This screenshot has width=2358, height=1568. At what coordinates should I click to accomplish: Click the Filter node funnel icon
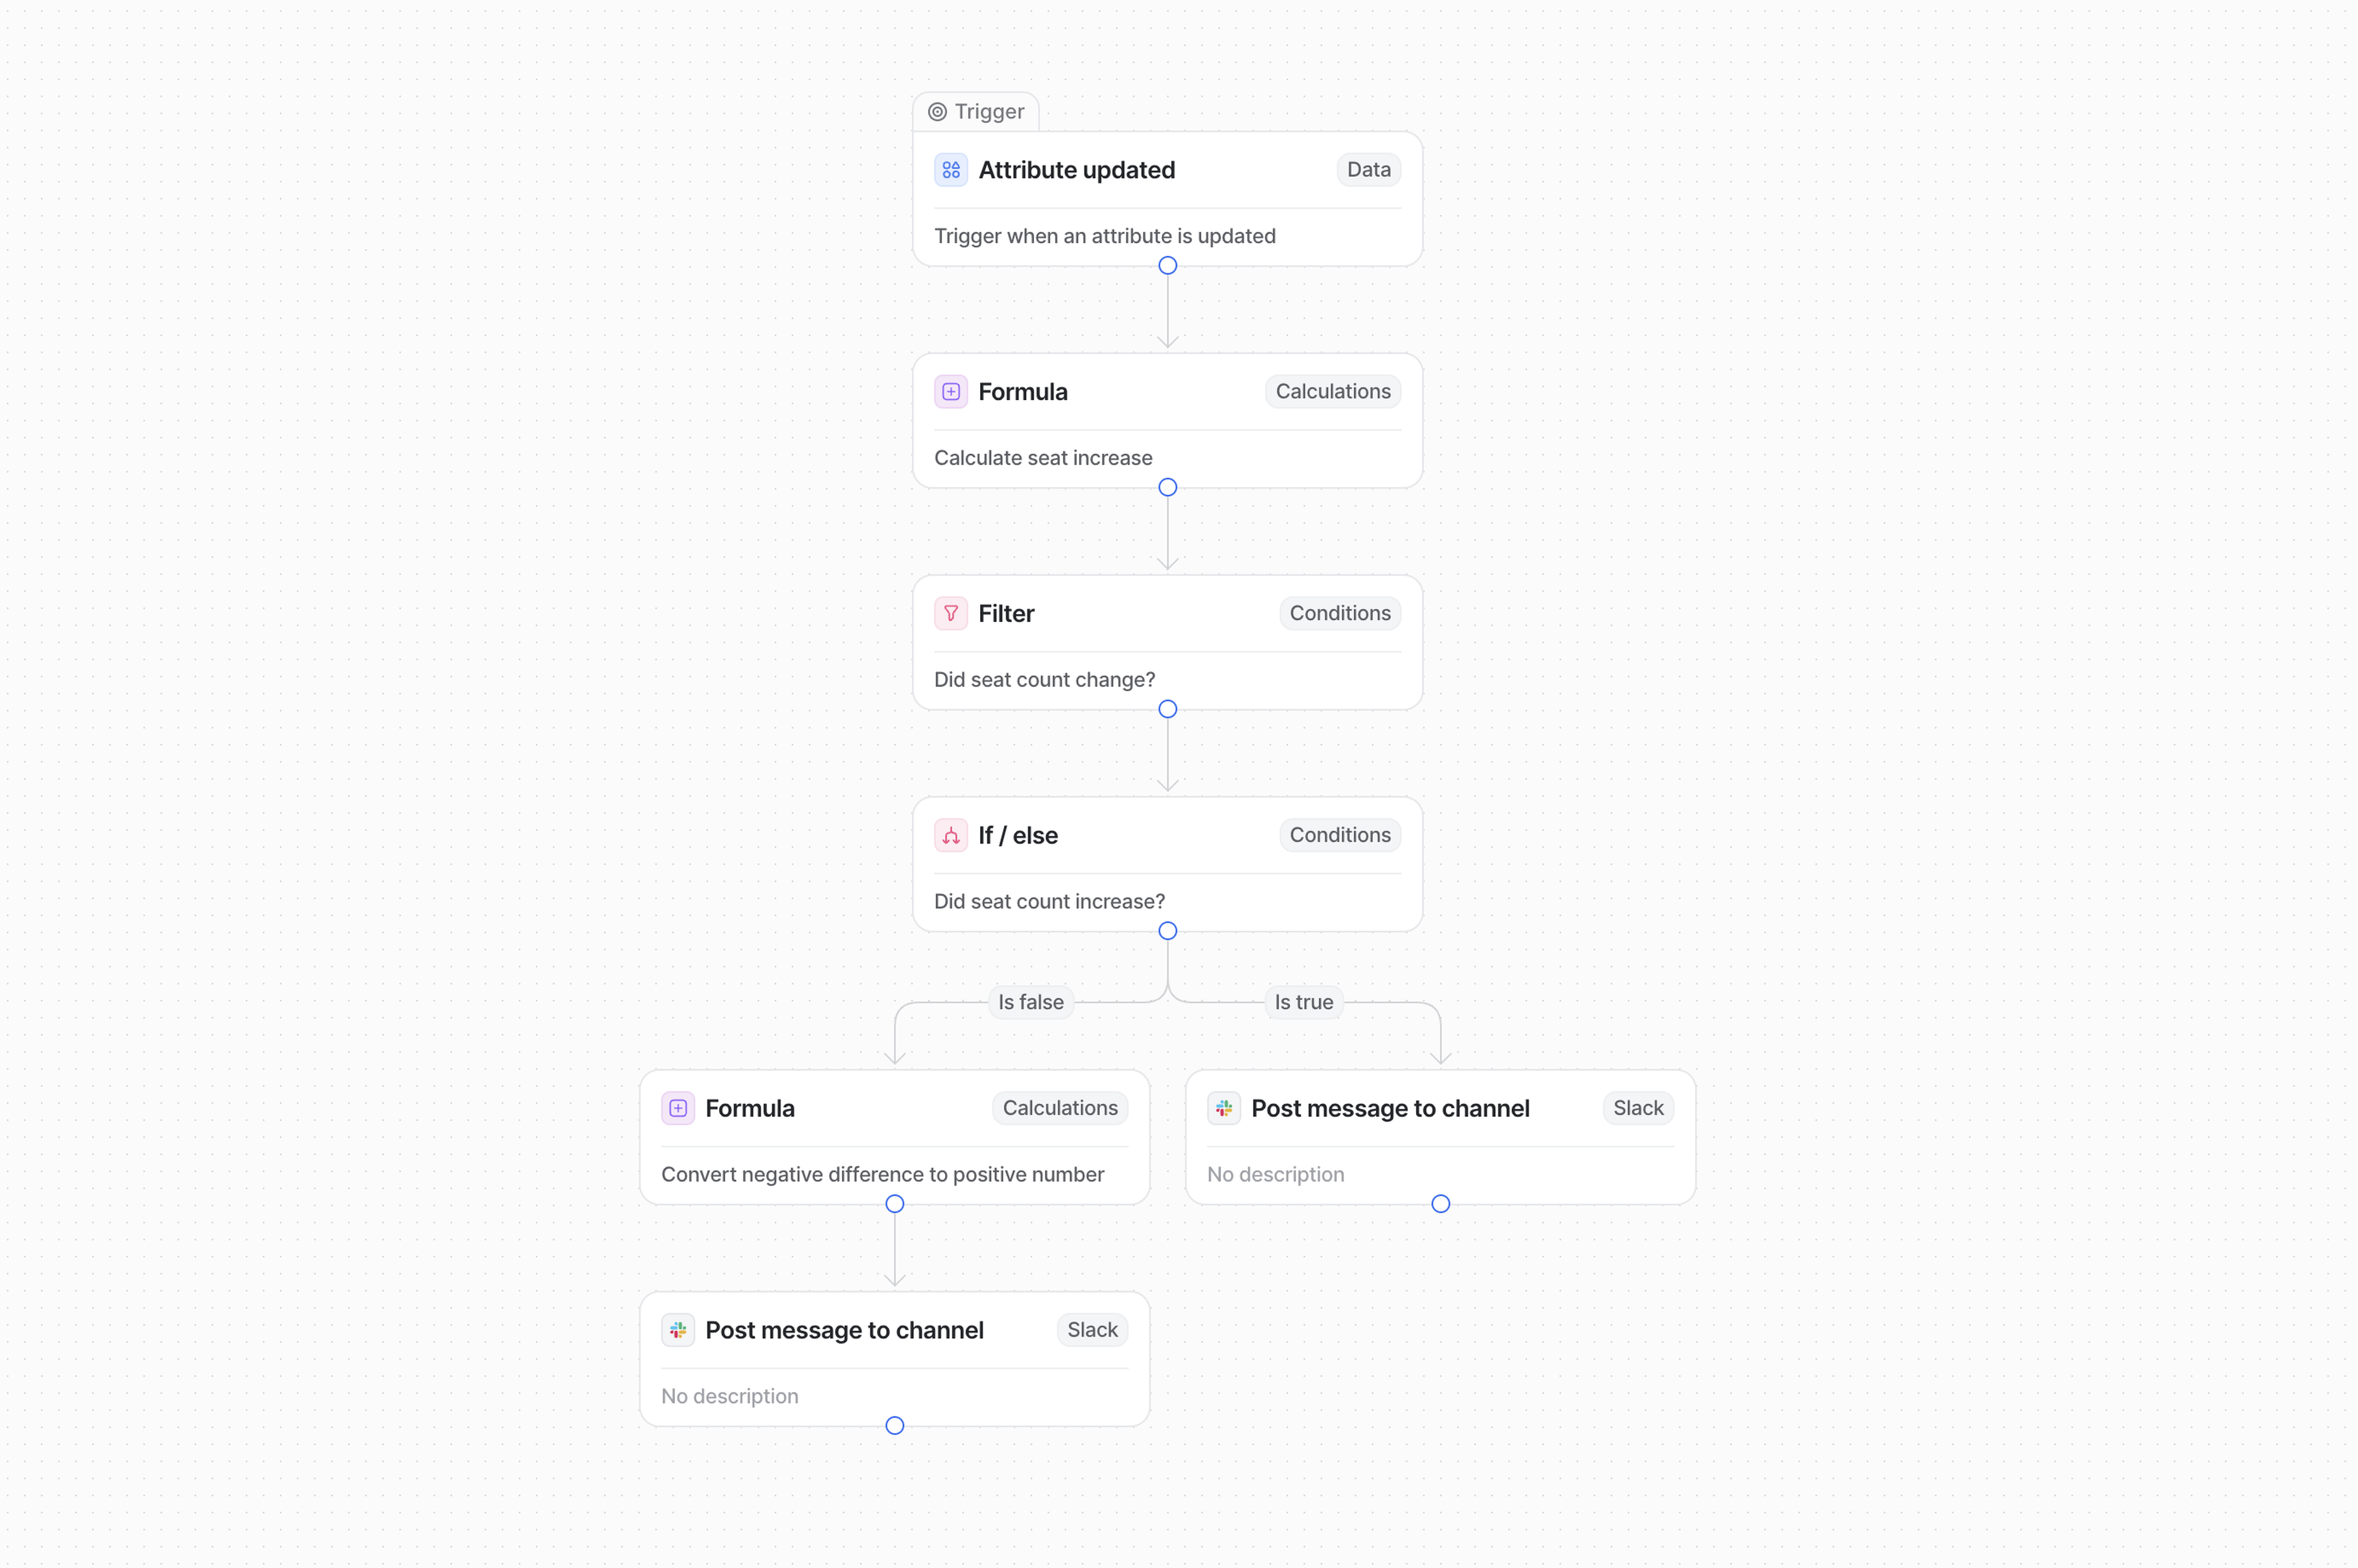tap(950, 613)
